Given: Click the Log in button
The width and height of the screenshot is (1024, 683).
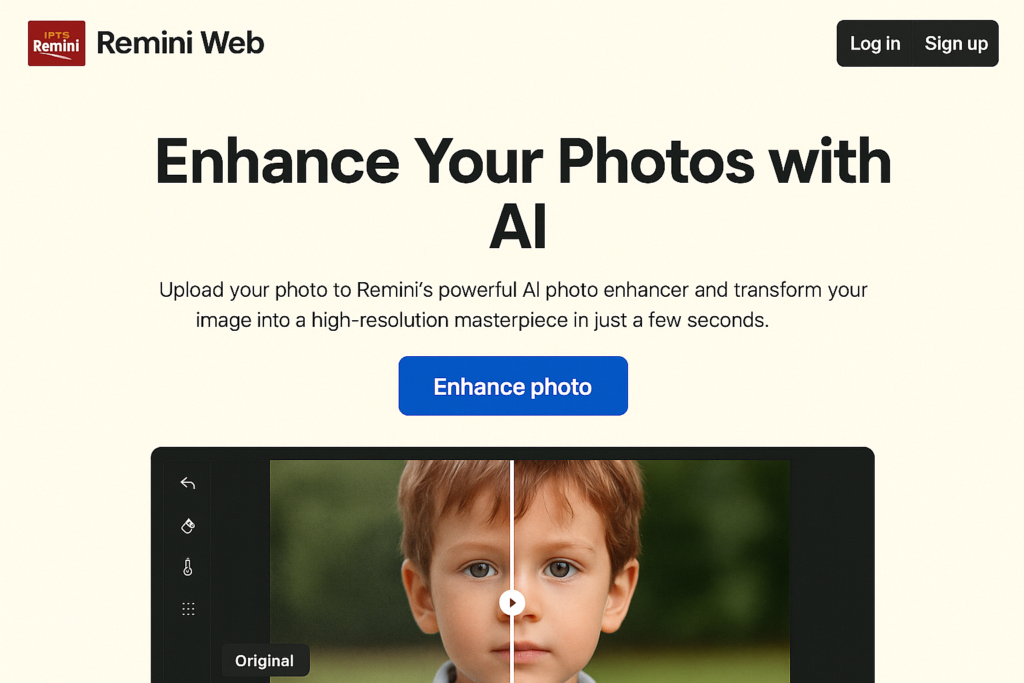Looking at the screenshot, I should [x=874, y=44].
